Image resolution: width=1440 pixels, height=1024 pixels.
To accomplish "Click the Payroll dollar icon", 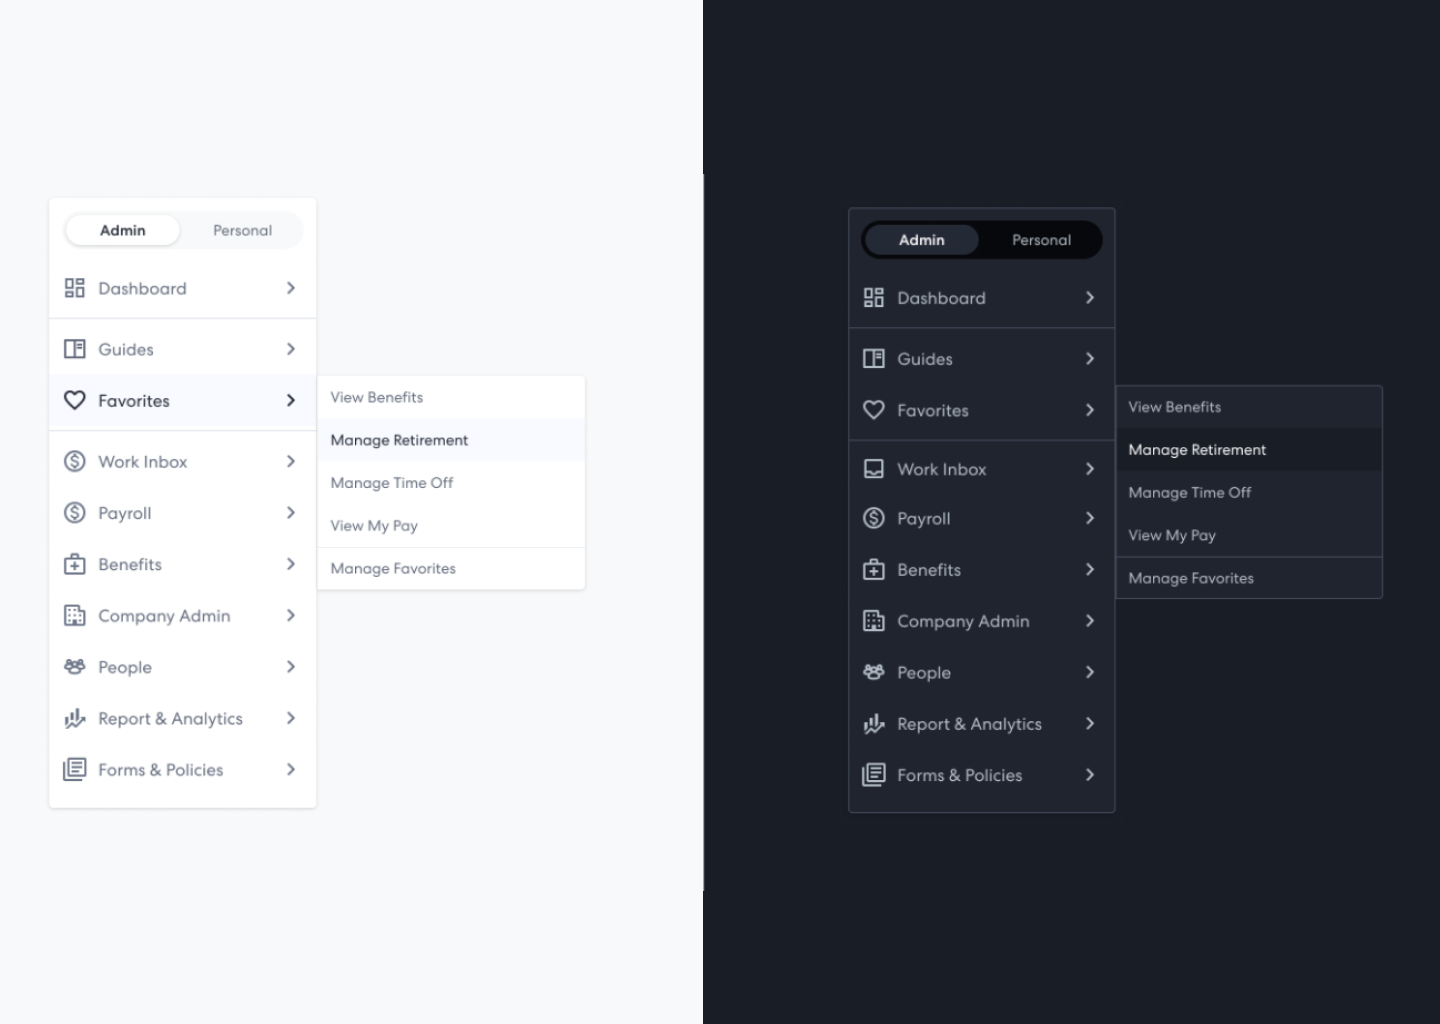I will tap(73, 512).
